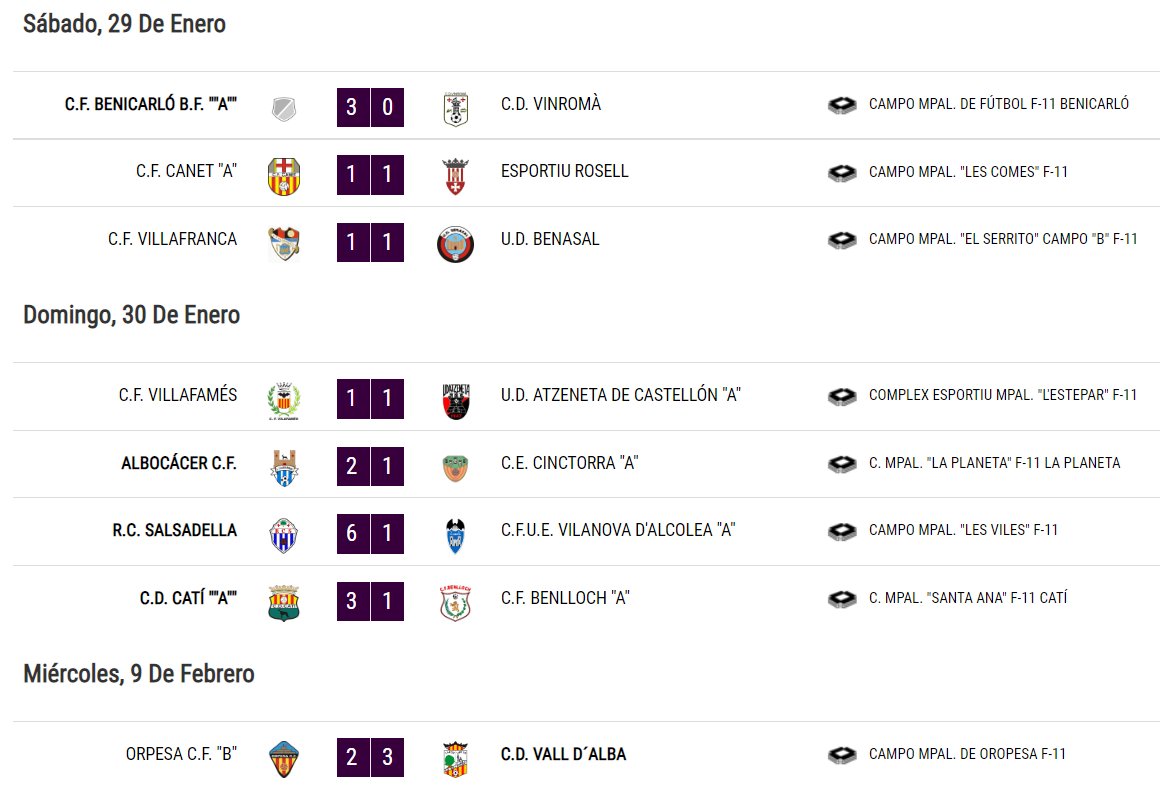This screenshot has height=804, width=1160.
Task: Open the C.F. Benicarló B.F. team link
Action: click(151, 104)
